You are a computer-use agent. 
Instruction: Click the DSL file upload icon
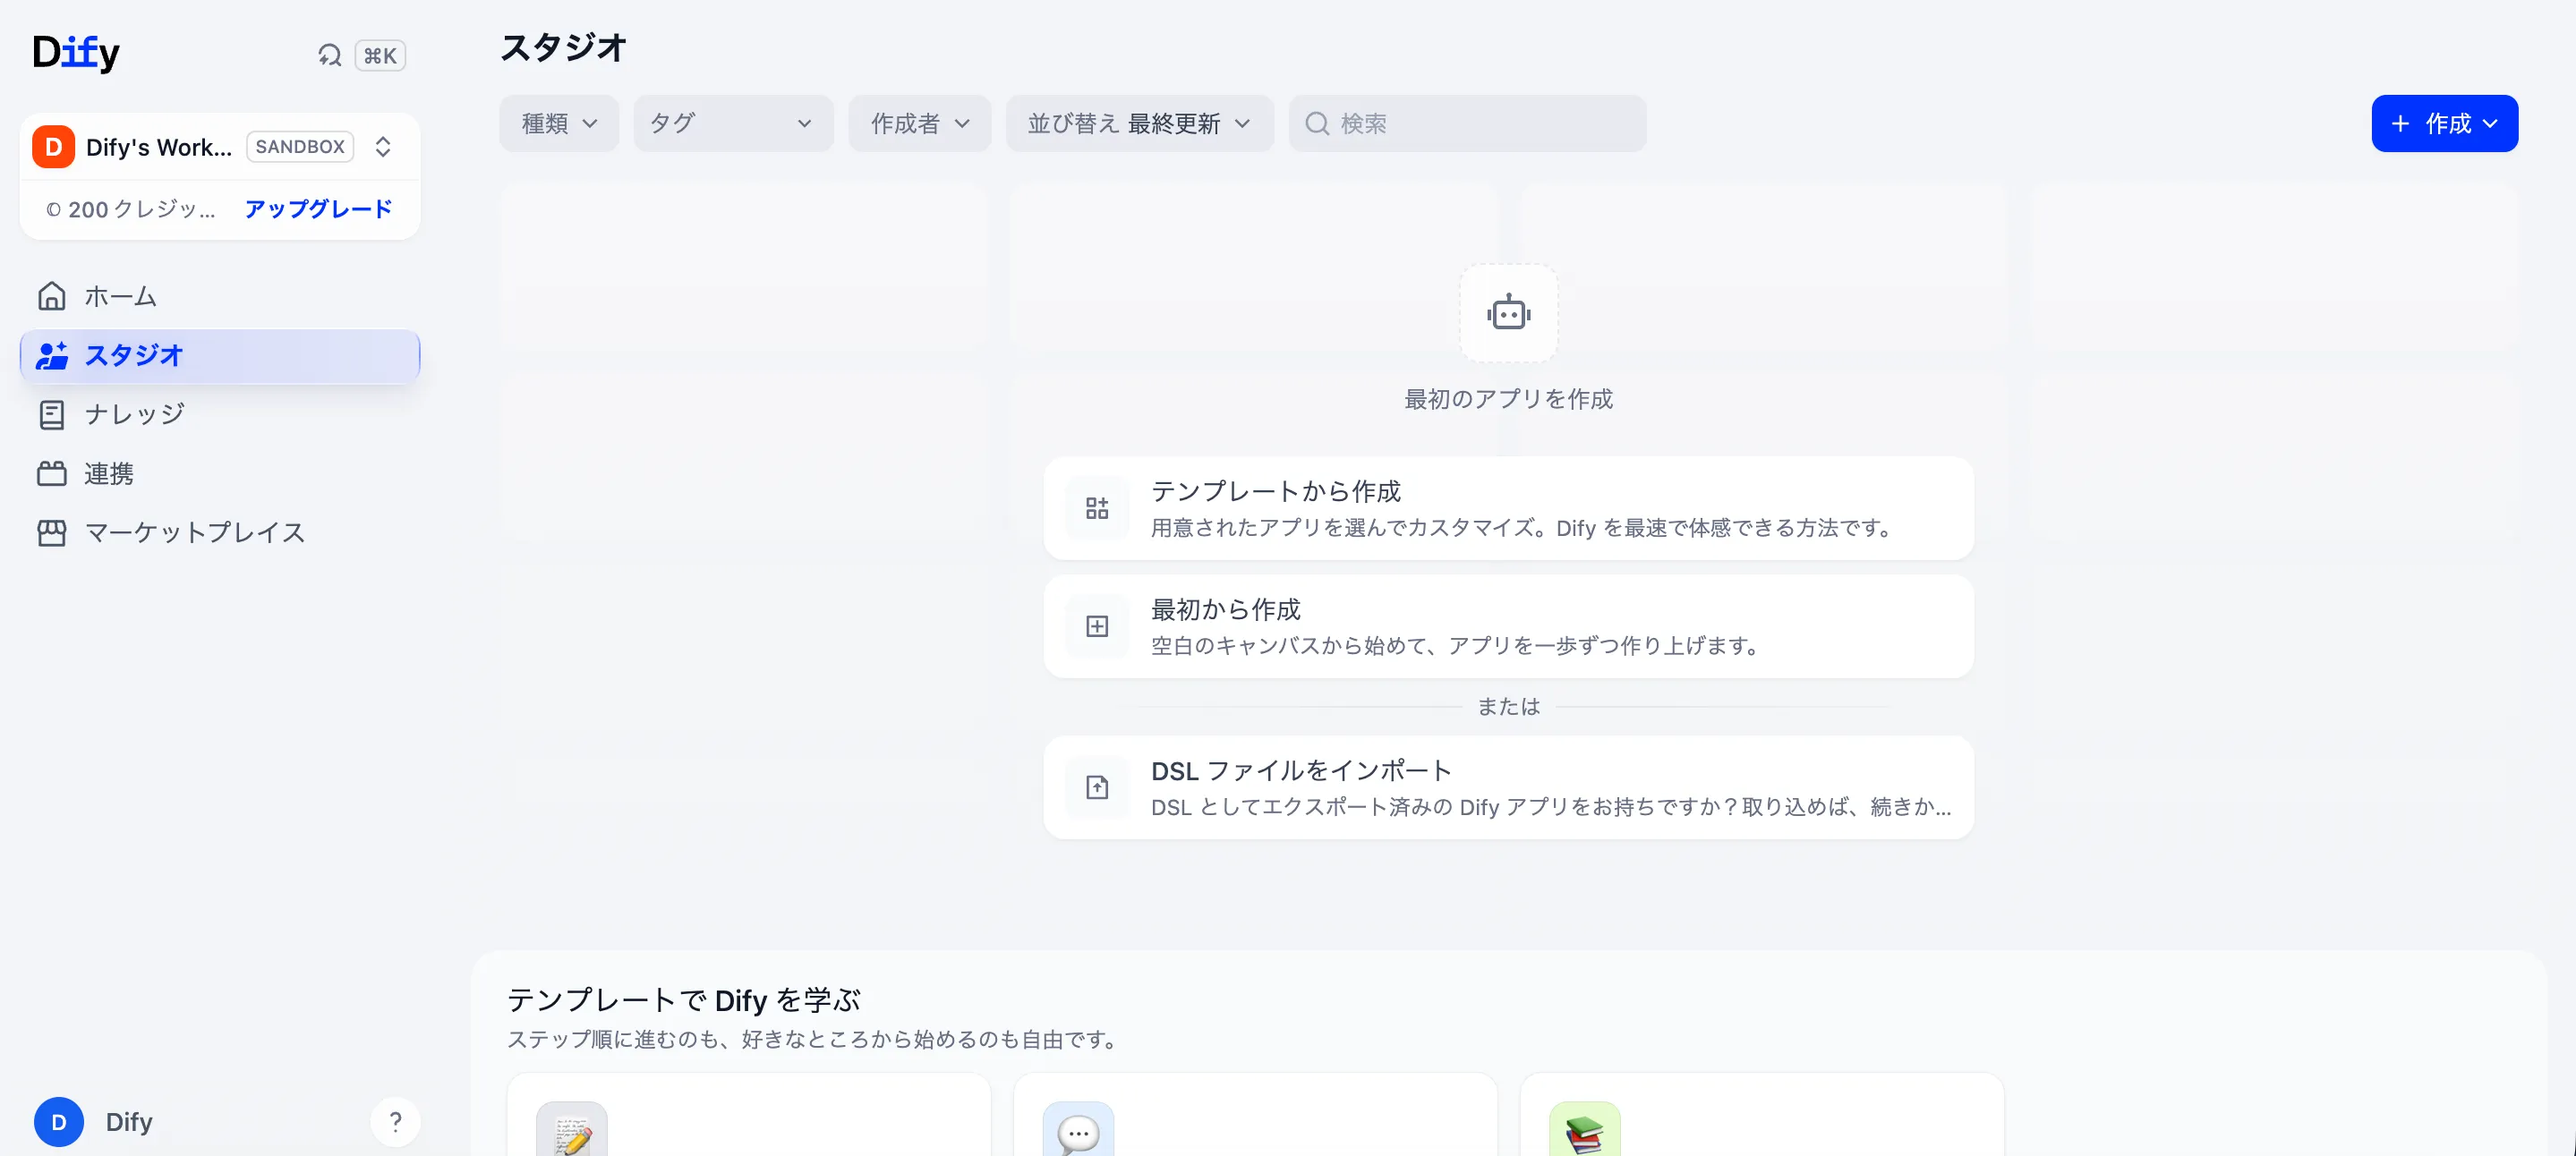pyautogui.click(x=1097, y=787)
